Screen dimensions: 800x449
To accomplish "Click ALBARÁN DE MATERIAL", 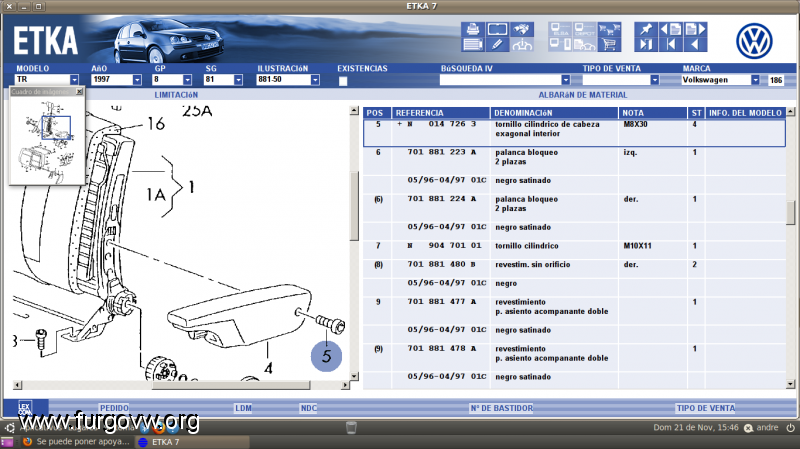I will tap(583, 95).
